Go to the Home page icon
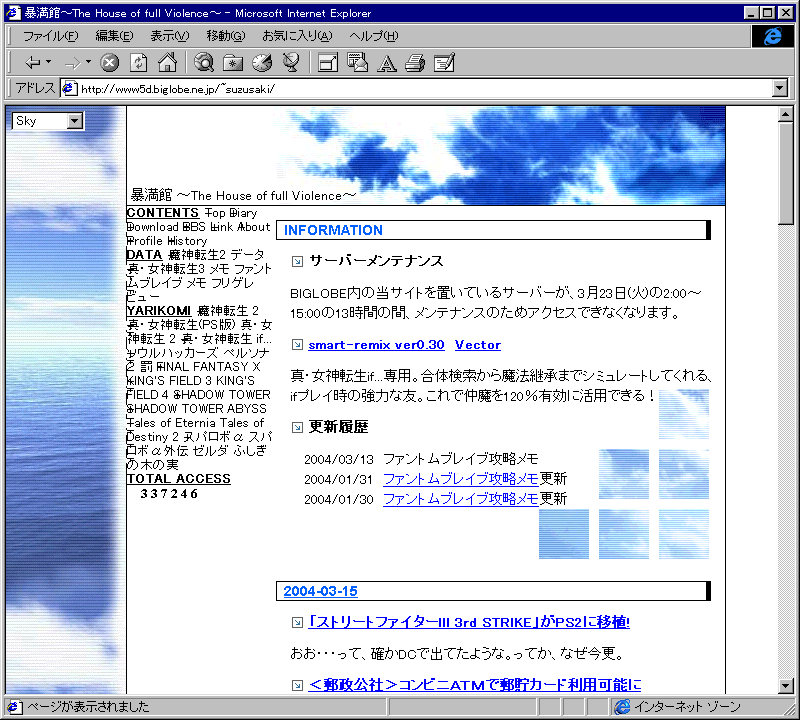 point(167,62)
